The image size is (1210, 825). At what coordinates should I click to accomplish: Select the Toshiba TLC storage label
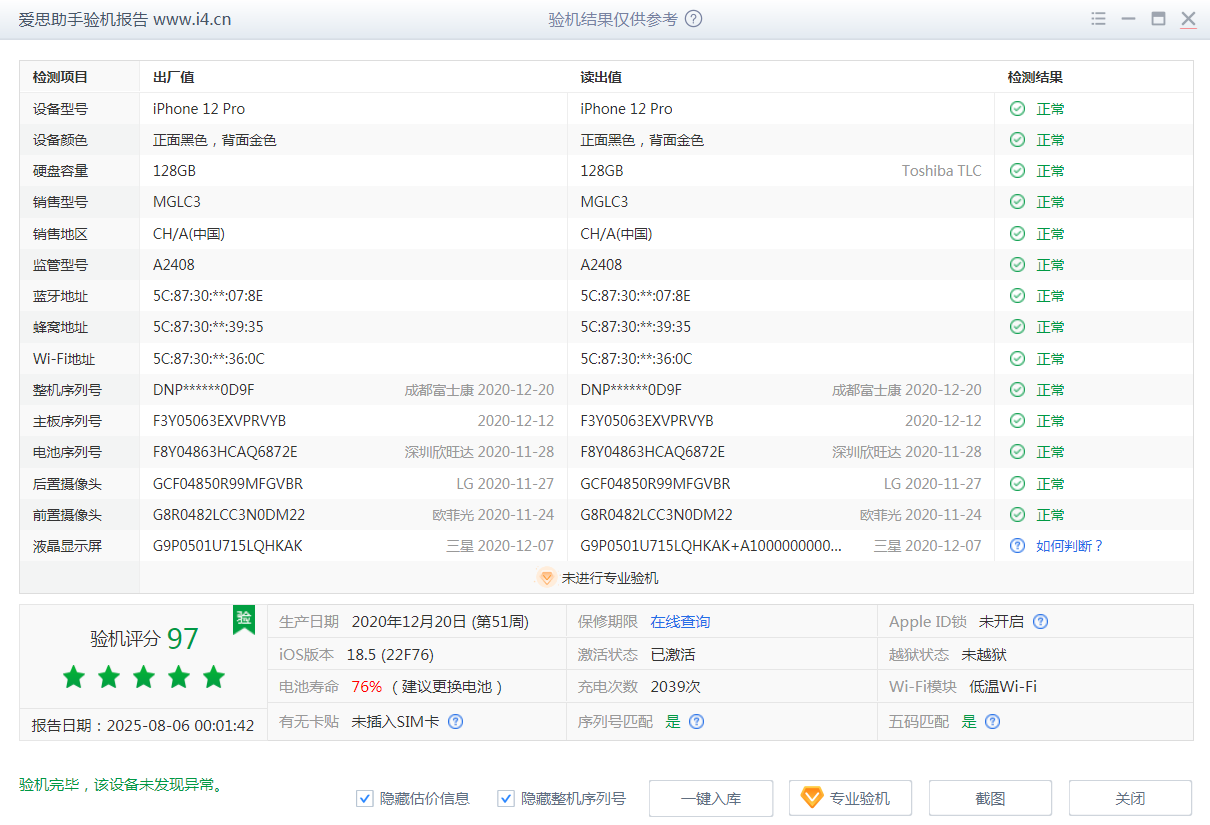coord(942,171)
